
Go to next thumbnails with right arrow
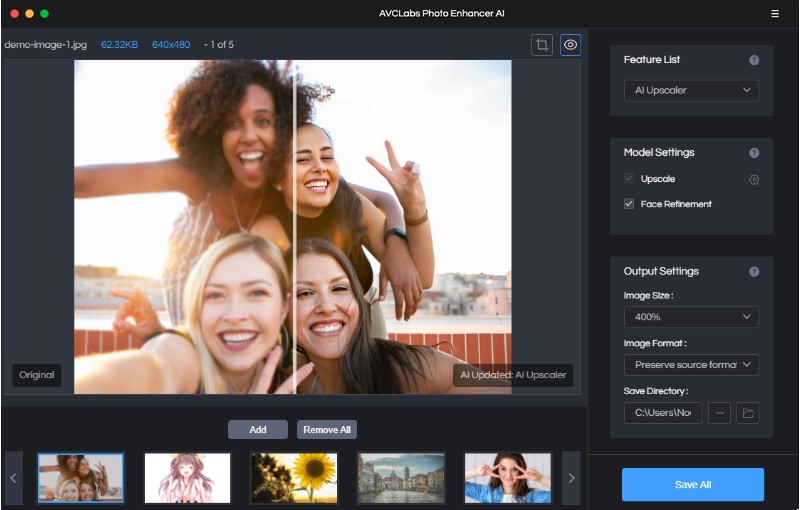pos(571,478)
